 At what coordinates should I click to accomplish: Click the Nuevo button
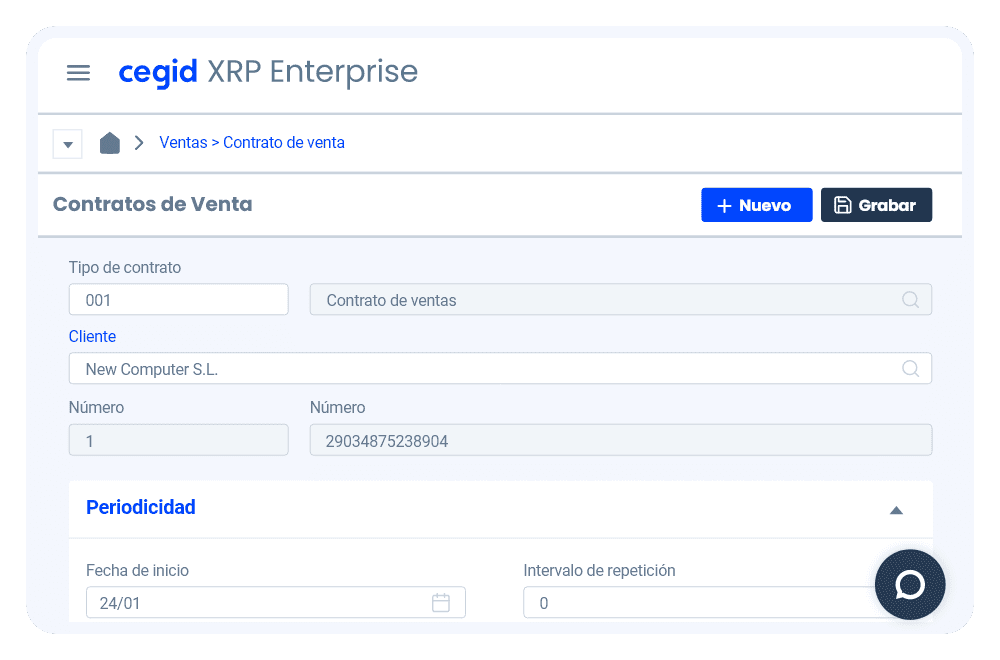tap(756, 205)
